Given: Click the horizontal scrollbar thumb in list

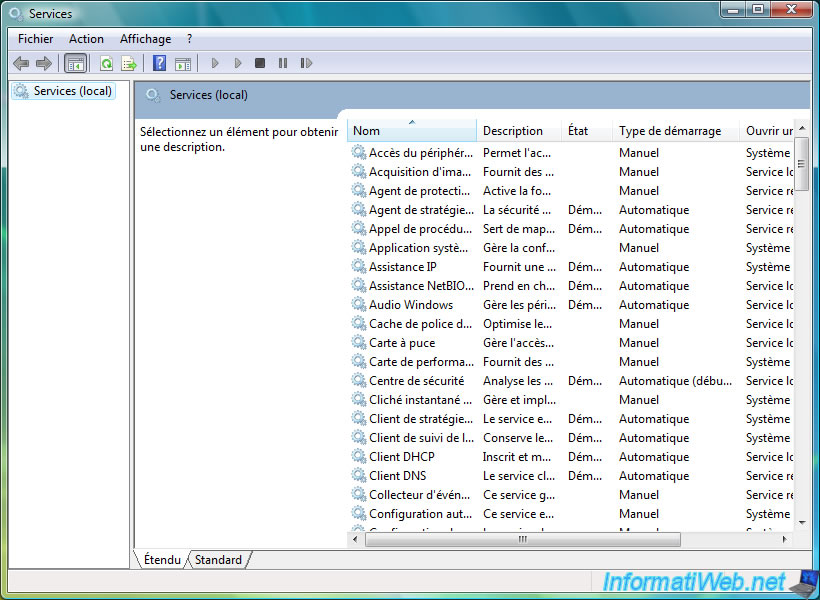Looking at the screenshot, I should [522, 539].
